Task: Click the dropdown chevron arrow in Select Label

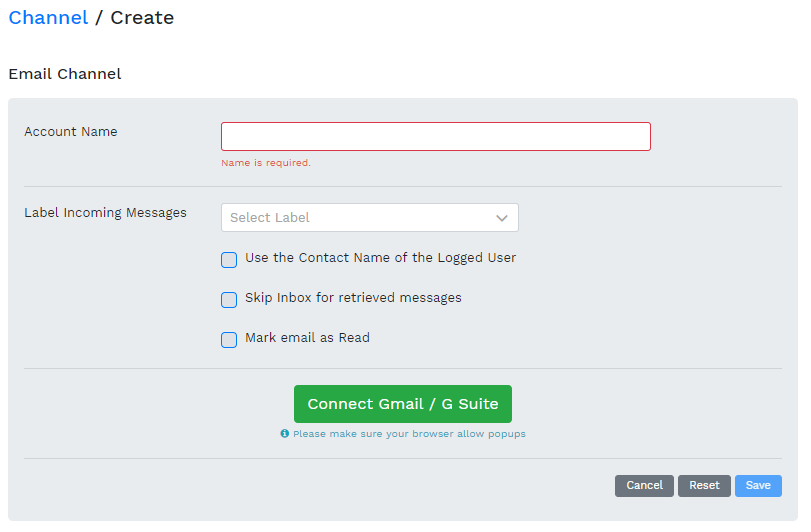Action: [x=502, y=218]
